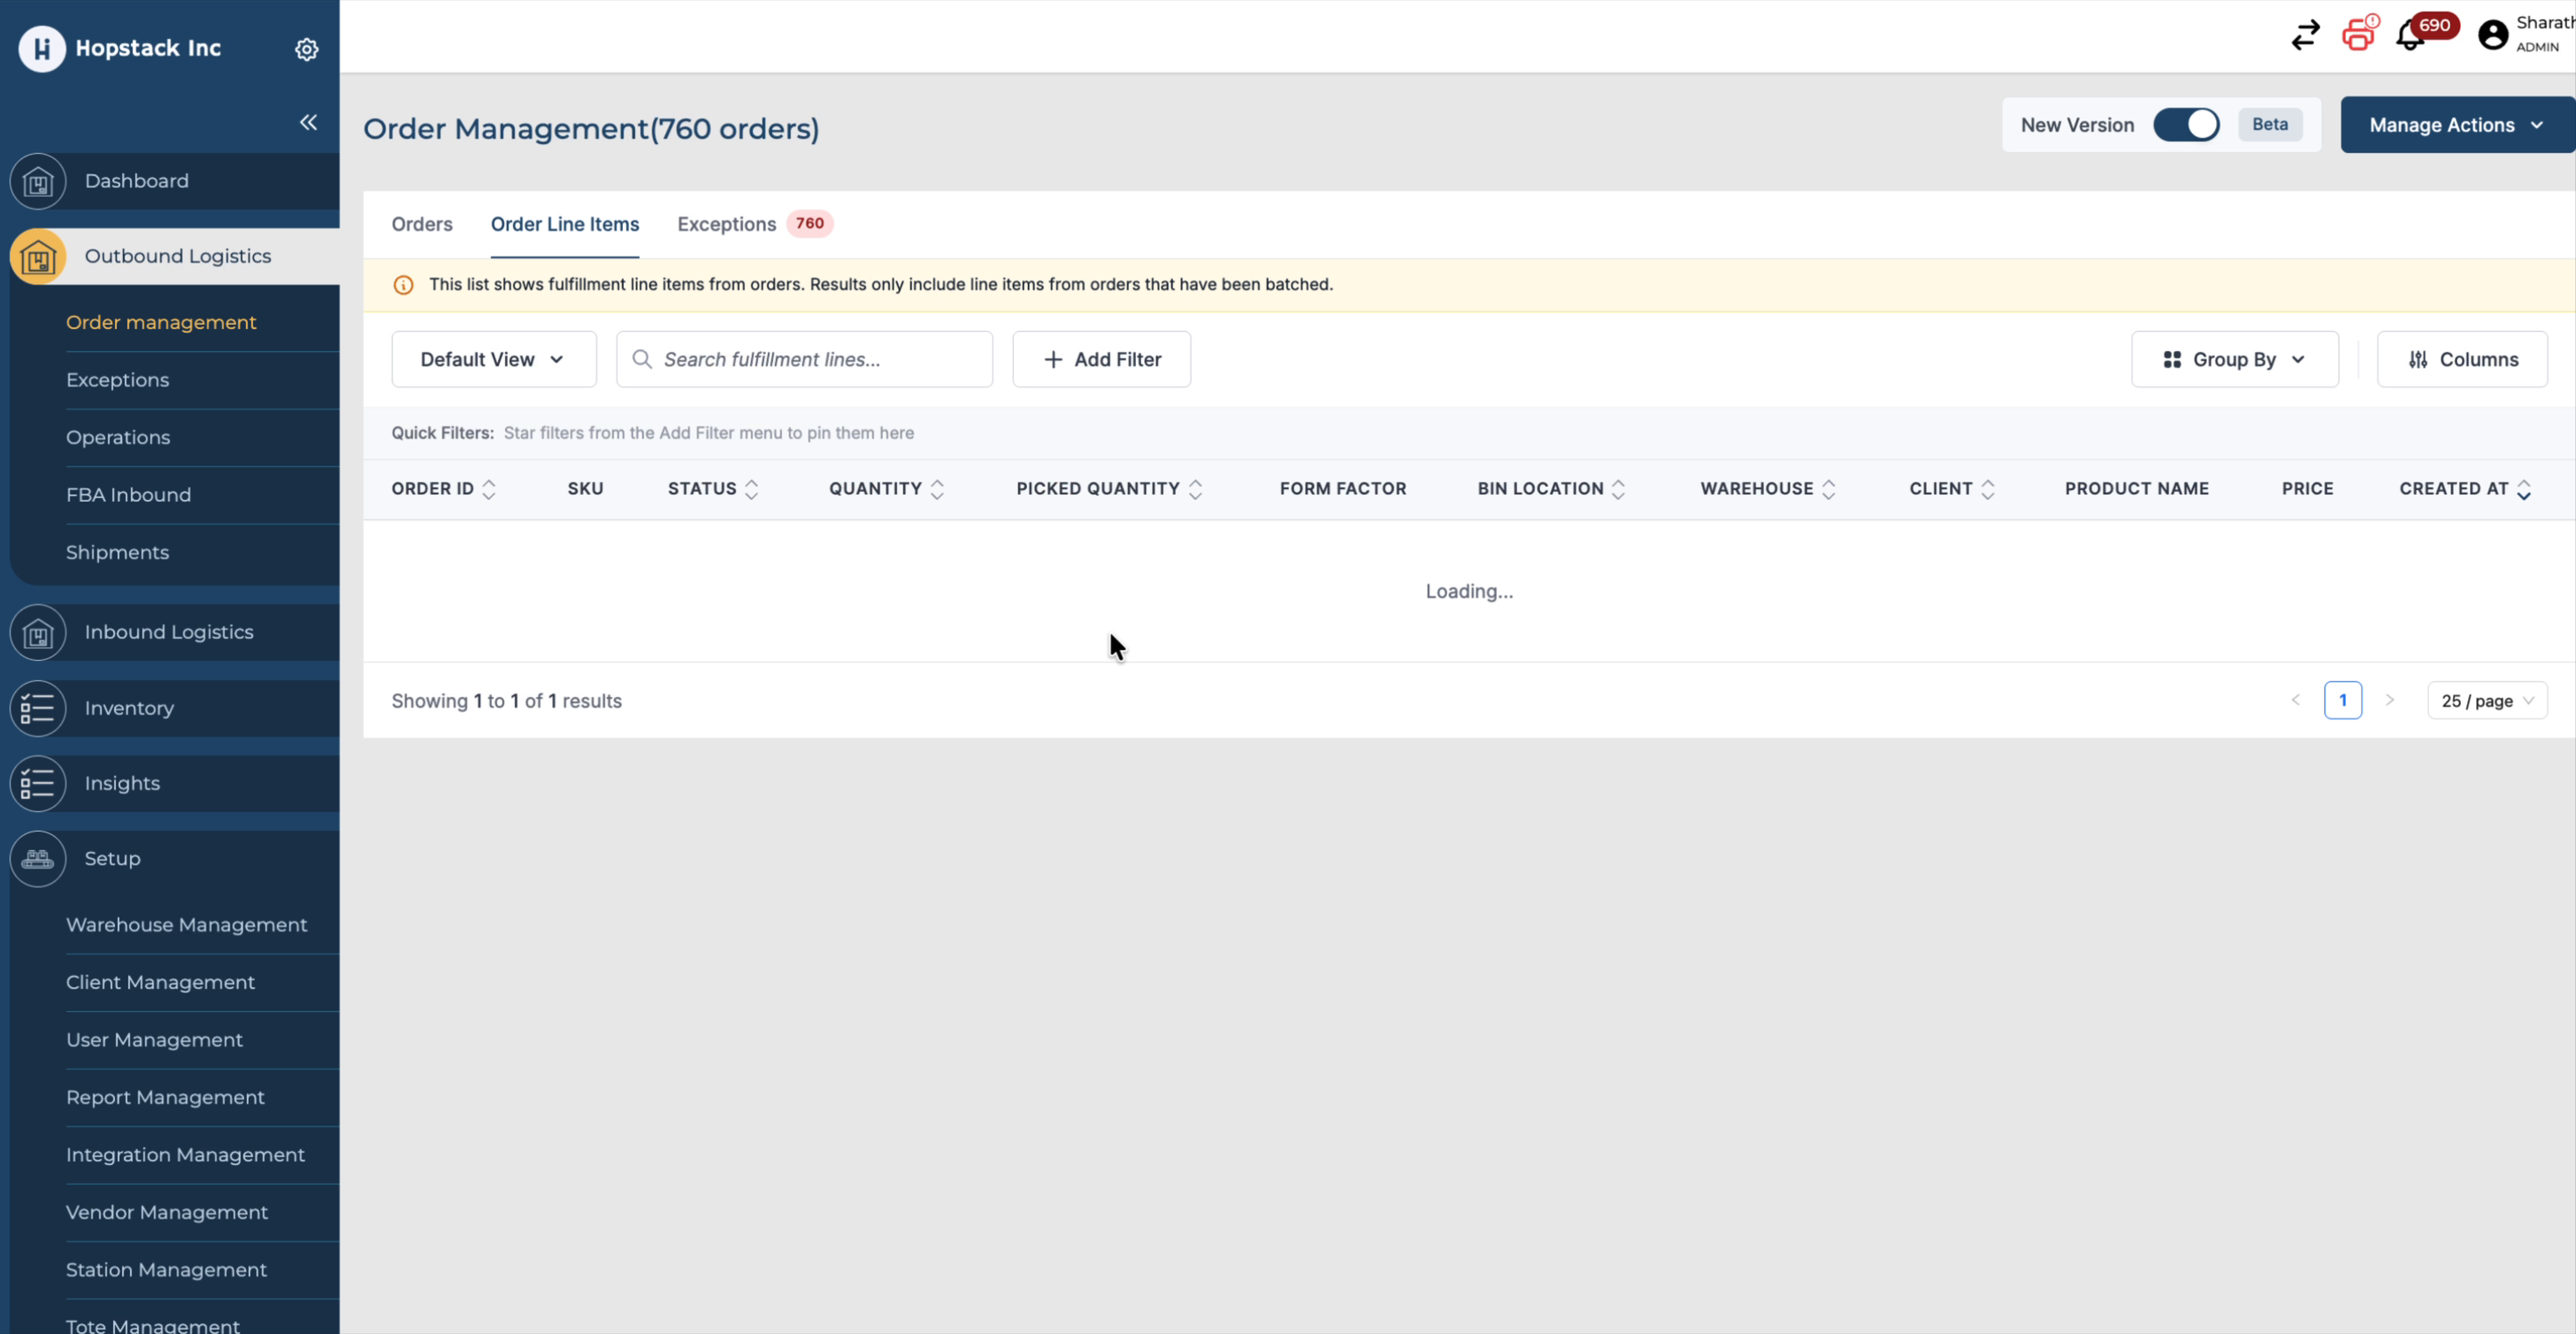Go to previous page arrow
Screen dimensions: 2576x1334
[x=2296, y=700]
